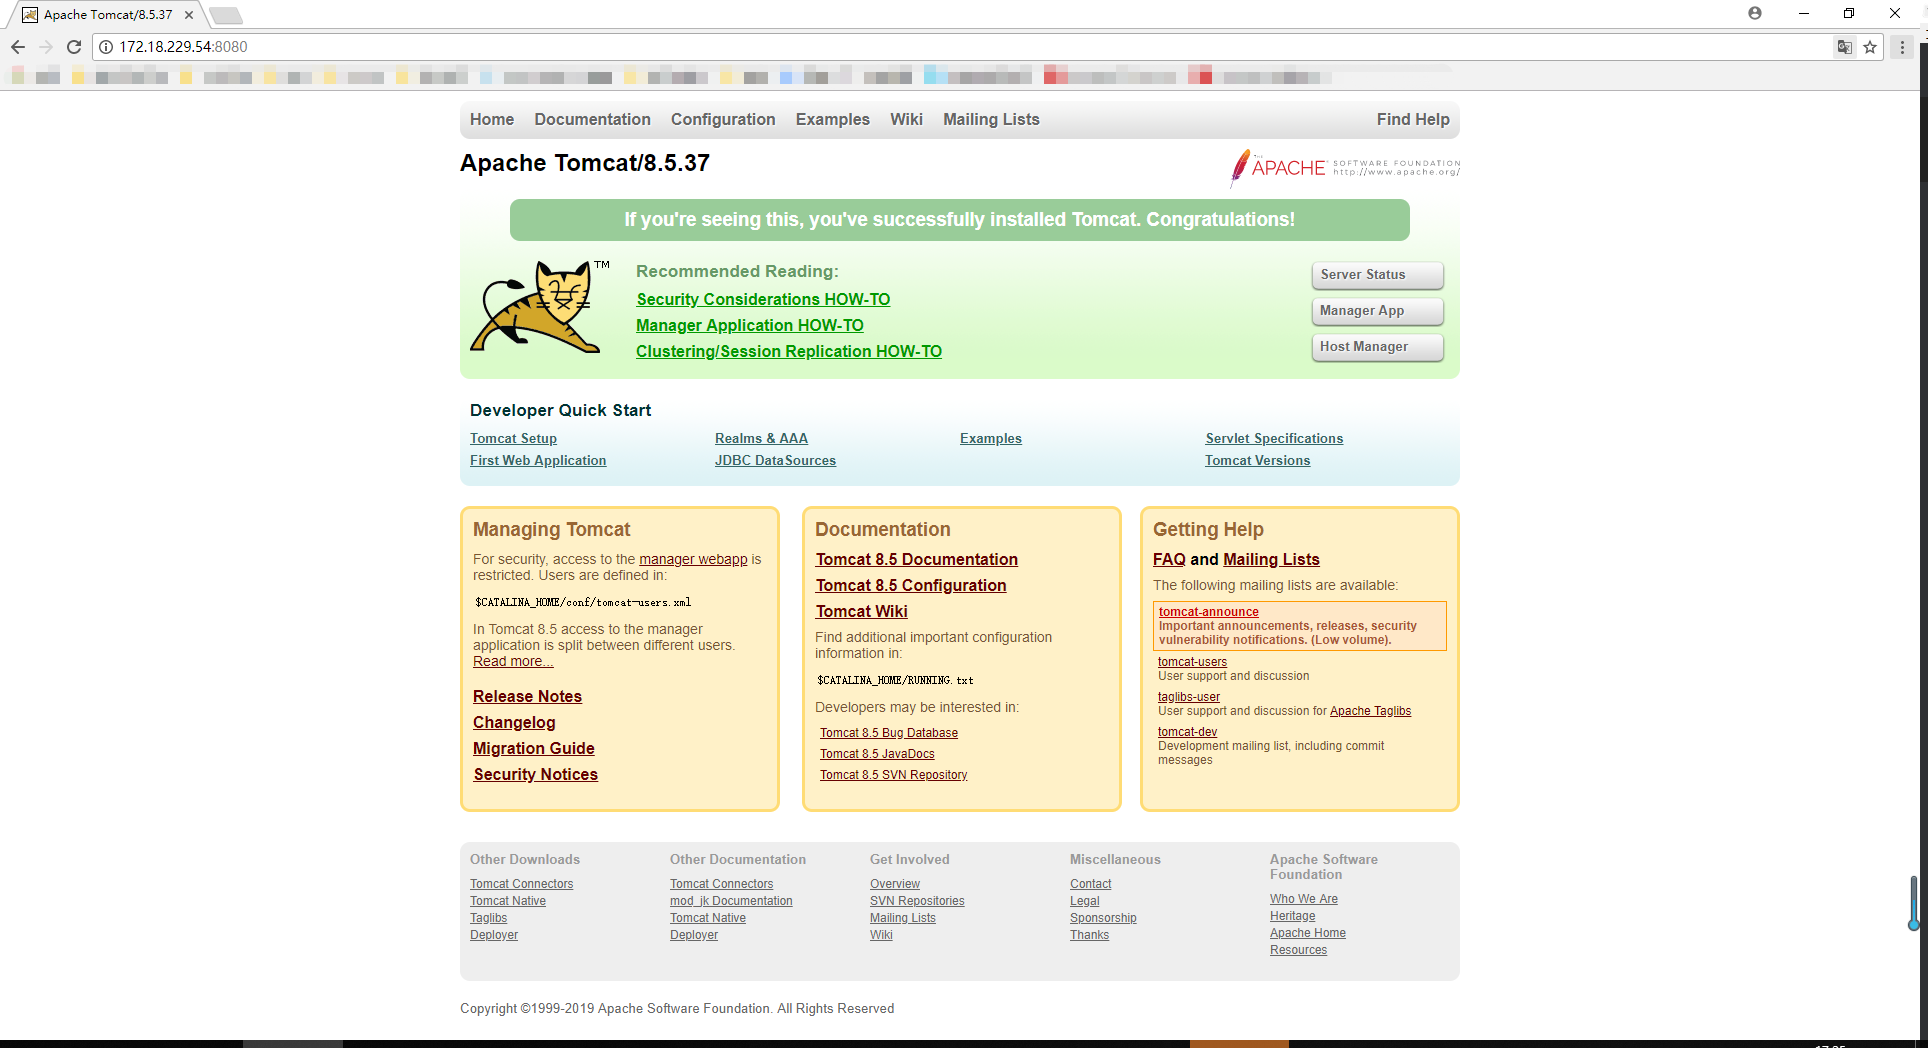This screenshot has width=1928, height=1048.
Task: Click Read more... link
Action: (x=513, y=661)
